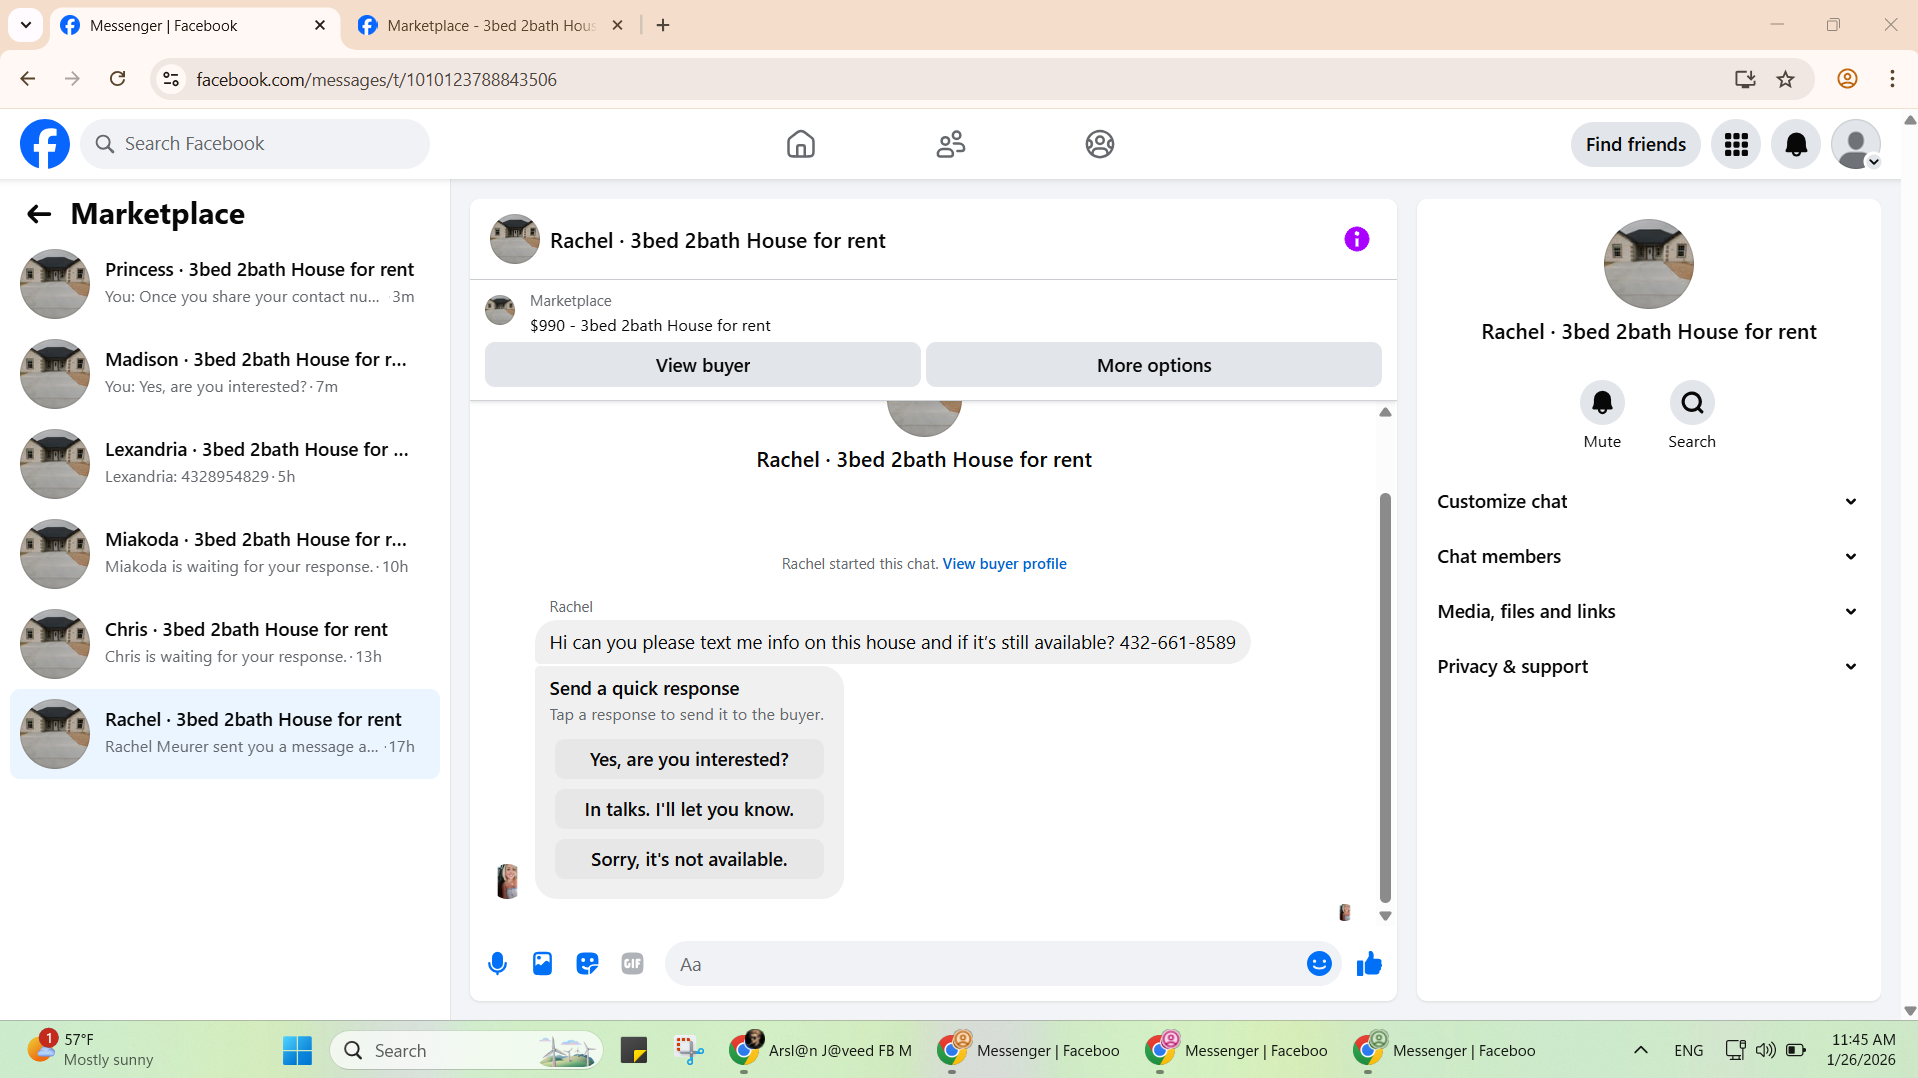Send a thumbs-up like
This screenshot has width=1918, height=1078.
coord(1369,964)
